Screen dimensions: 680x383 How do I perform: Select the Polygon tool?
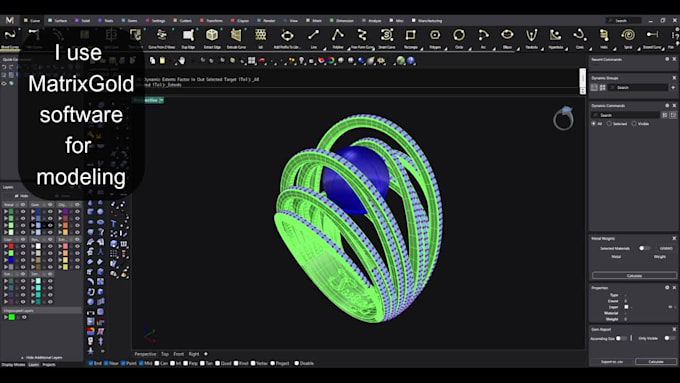click(435, 38)
